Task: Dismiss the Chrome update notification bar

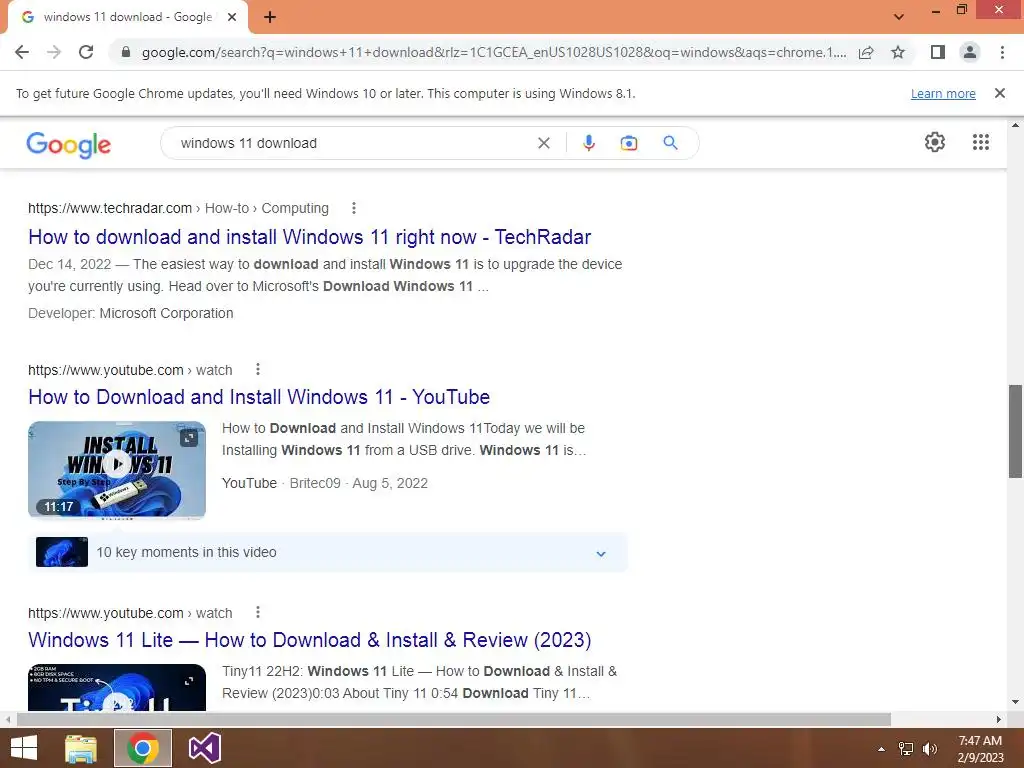Action: coord(1000,93)
